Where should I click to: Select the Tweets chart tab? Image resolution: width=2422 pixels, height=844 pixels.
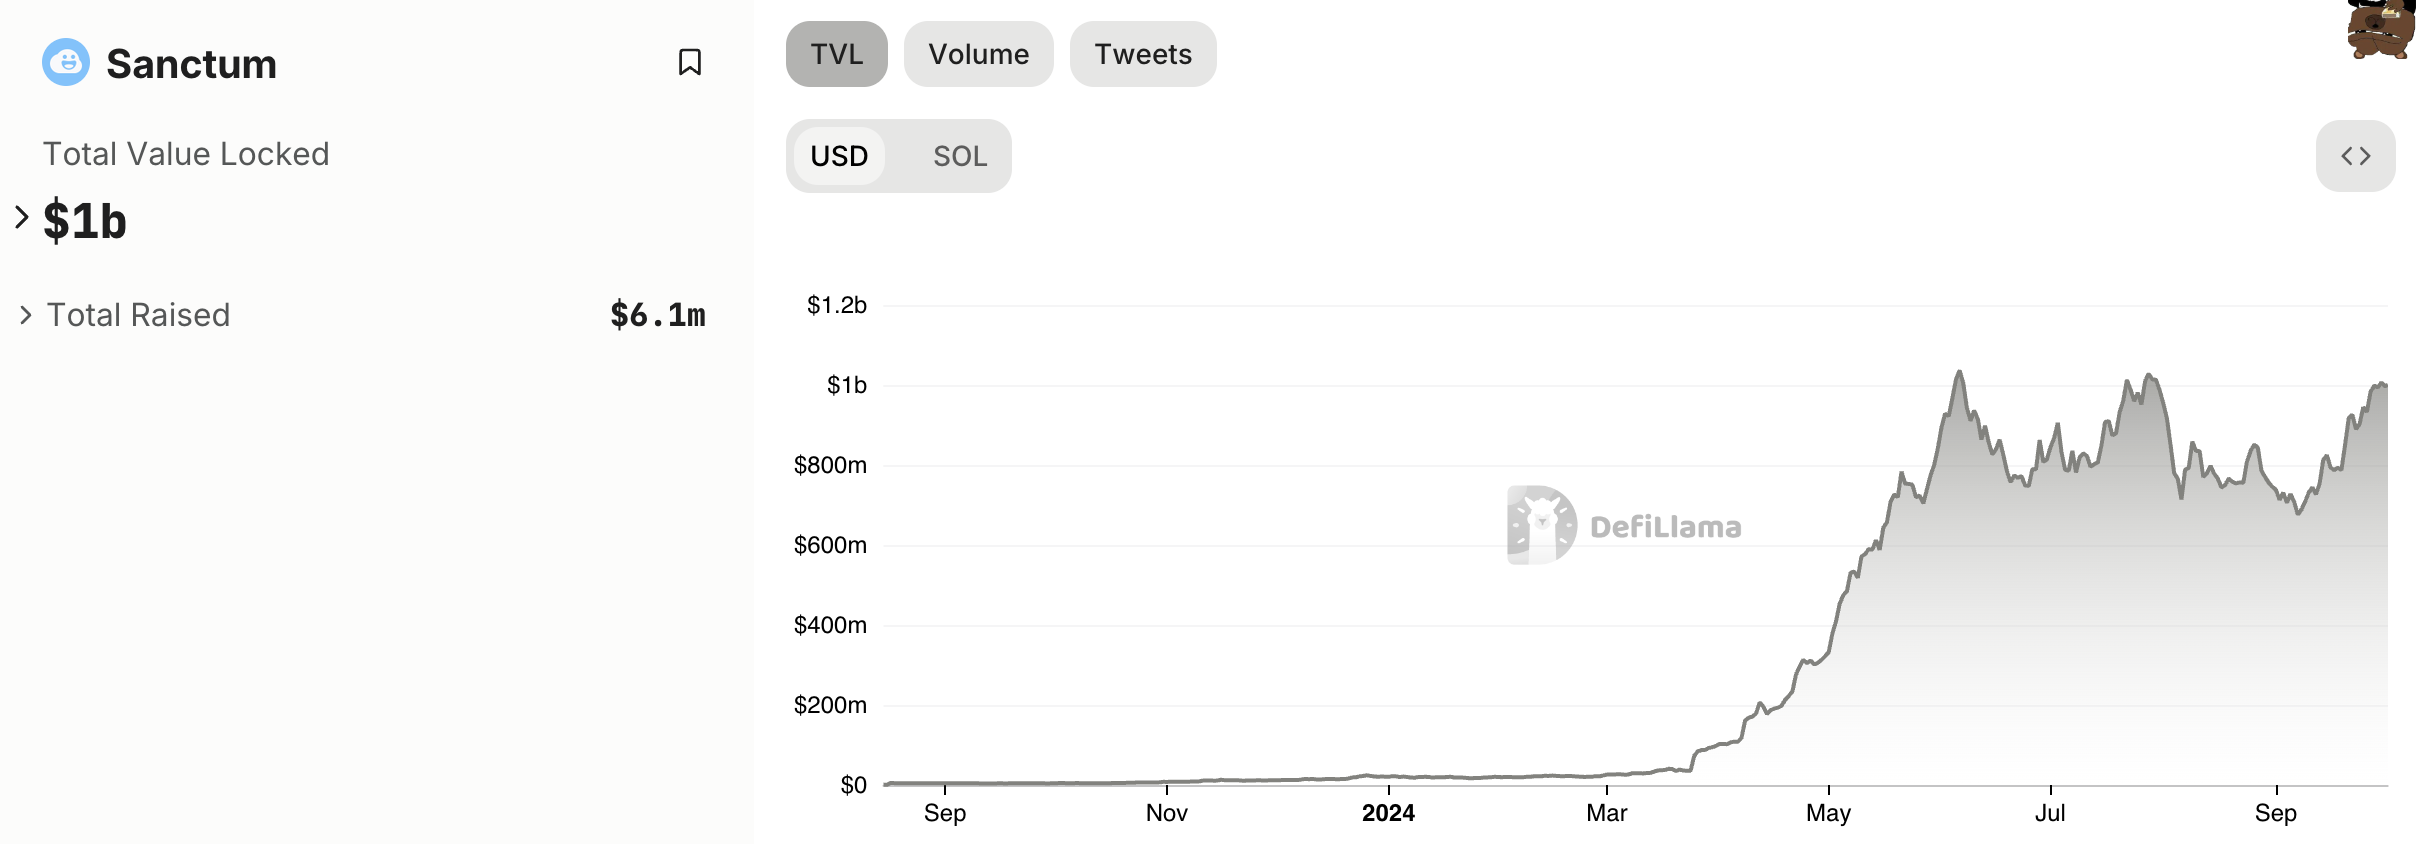1143,54
